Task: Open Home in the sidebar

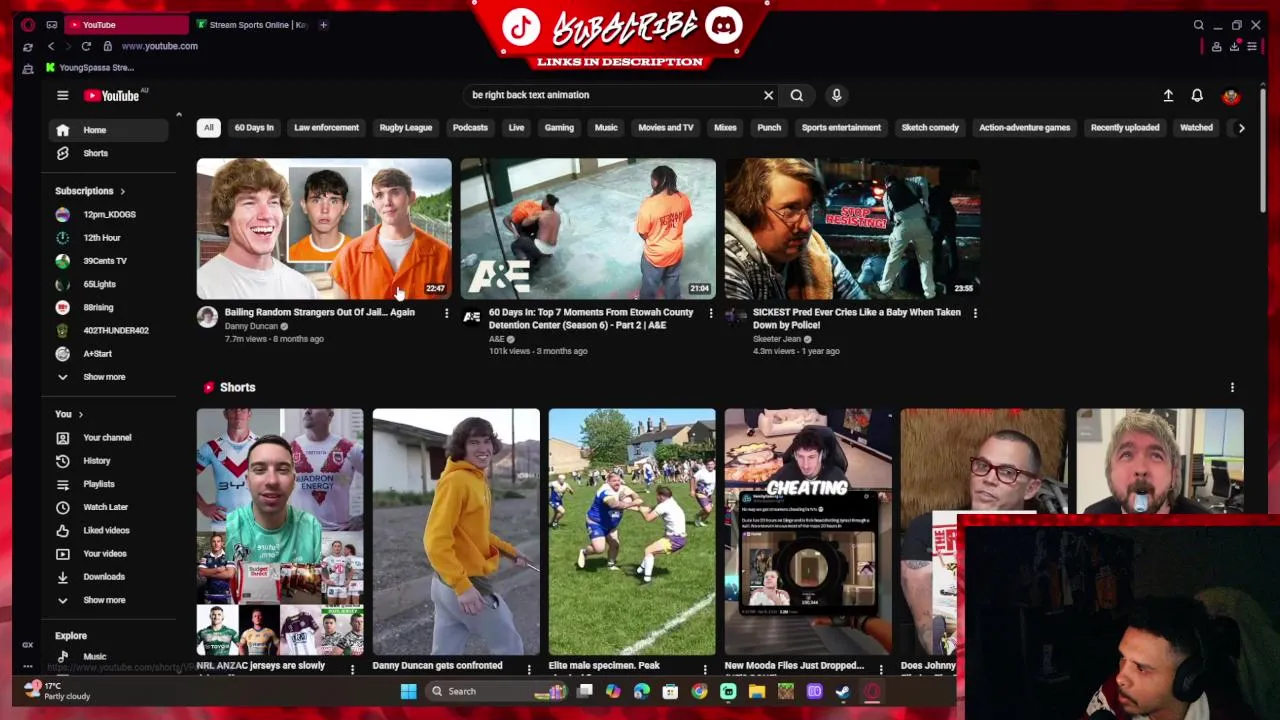Action: [109, 130]
